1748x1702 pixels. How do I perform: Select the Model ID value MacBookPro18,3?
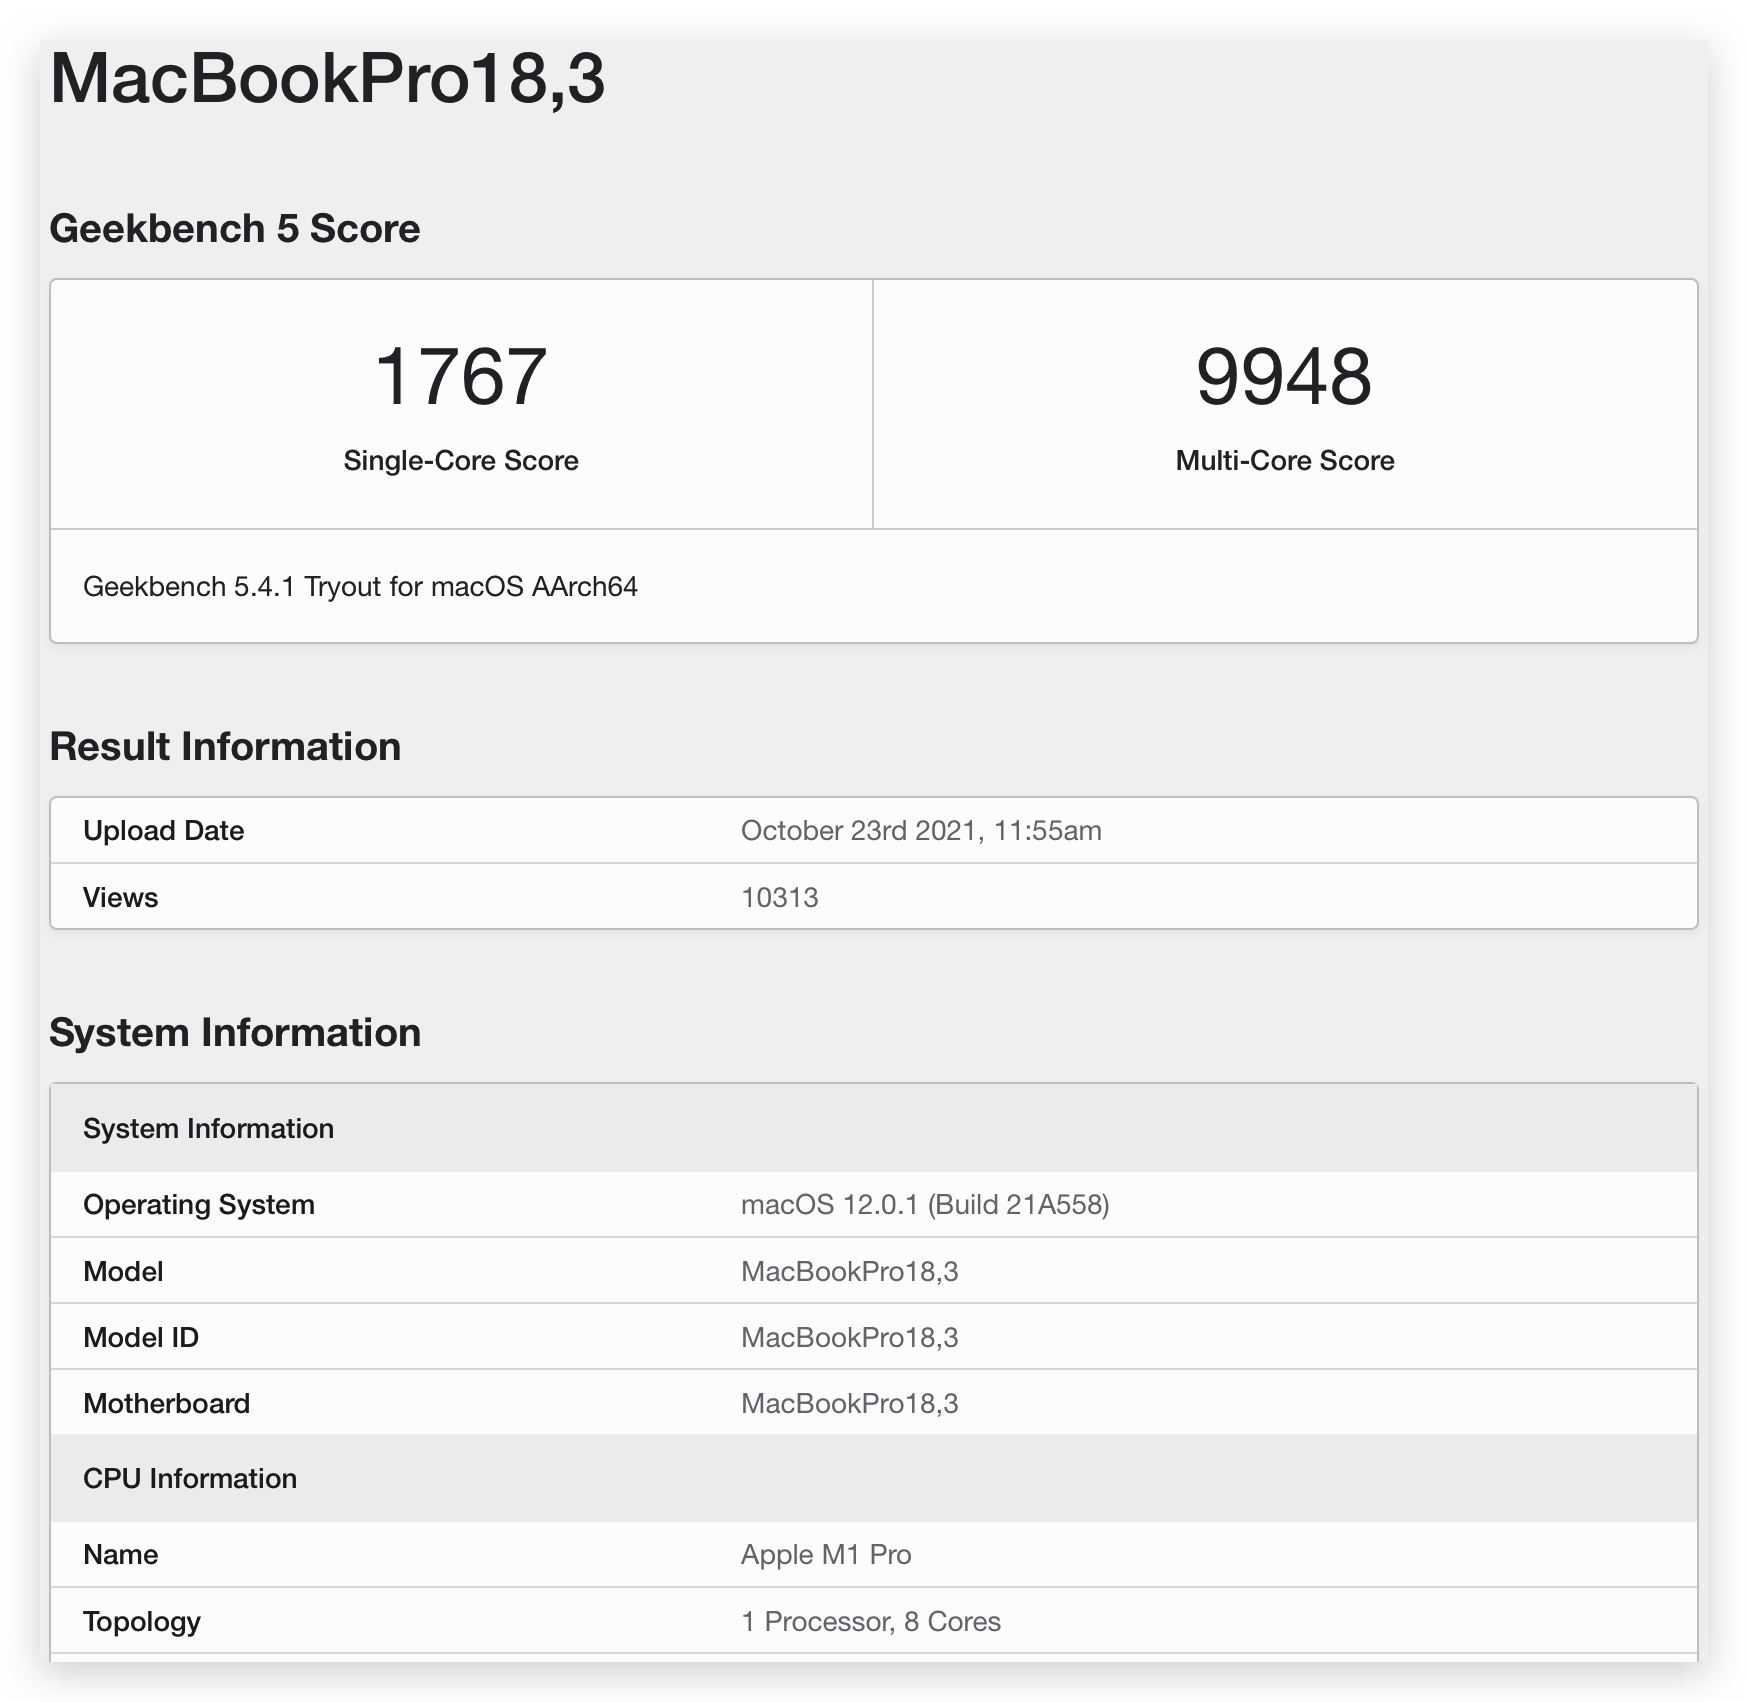click(850, 1337)
